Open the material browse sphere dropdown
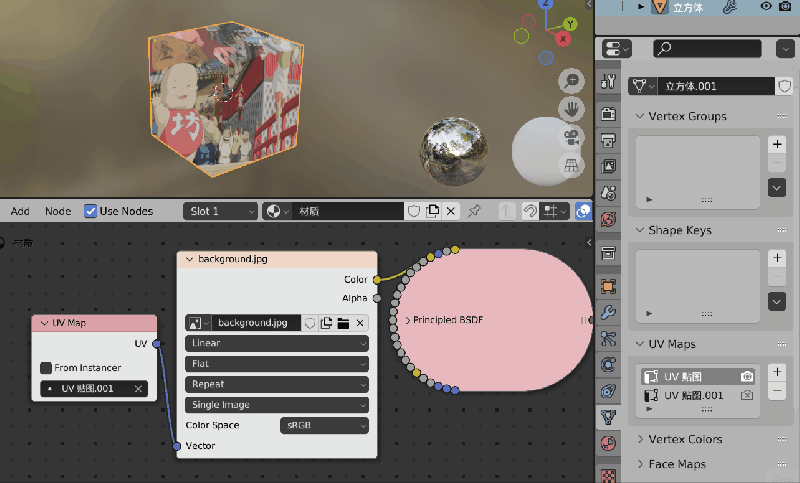This screenshot has width=800, height=483. [x=277, y=211]
